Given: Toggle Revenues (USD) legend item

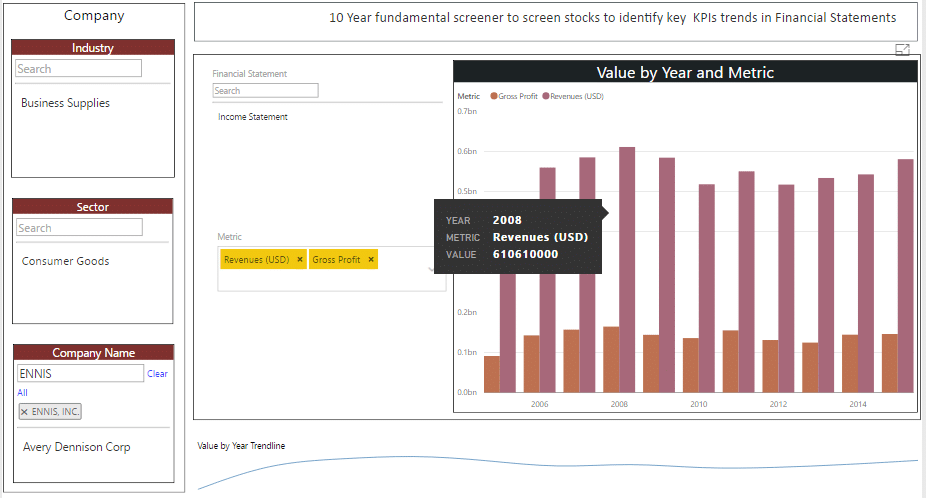Looking at the screenshot, I should tap(573, 96).
